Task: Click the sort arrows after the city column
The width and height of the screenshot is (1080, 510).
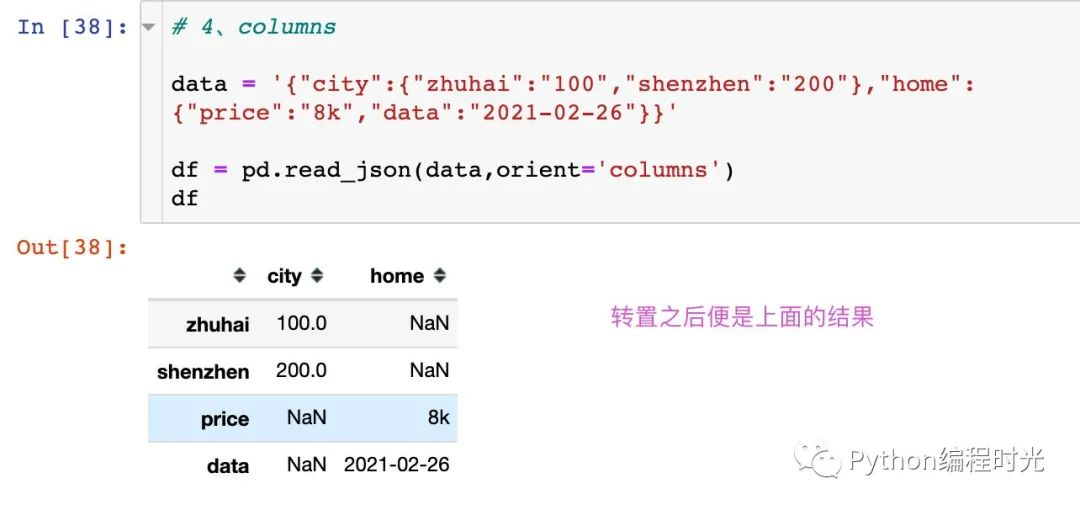Action: [317, 276]
